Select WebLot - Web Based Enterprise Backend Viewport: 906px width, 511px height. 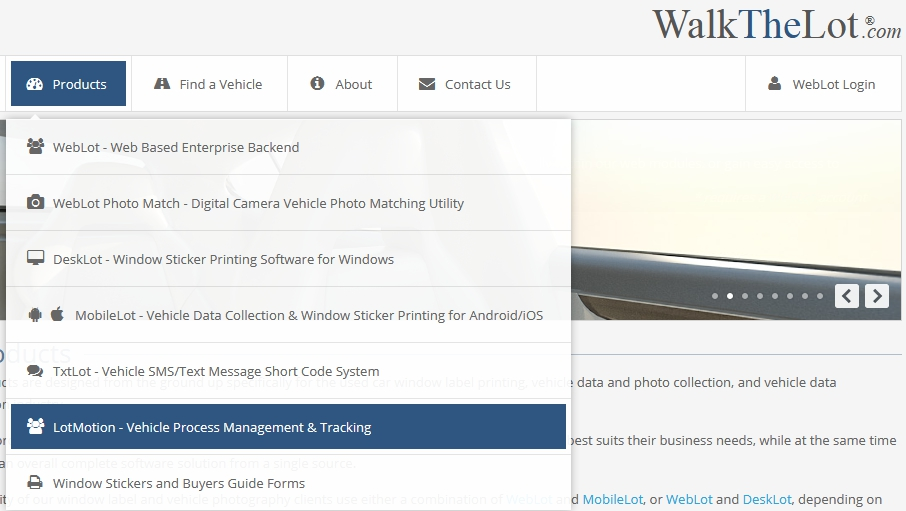coord(288,147)
